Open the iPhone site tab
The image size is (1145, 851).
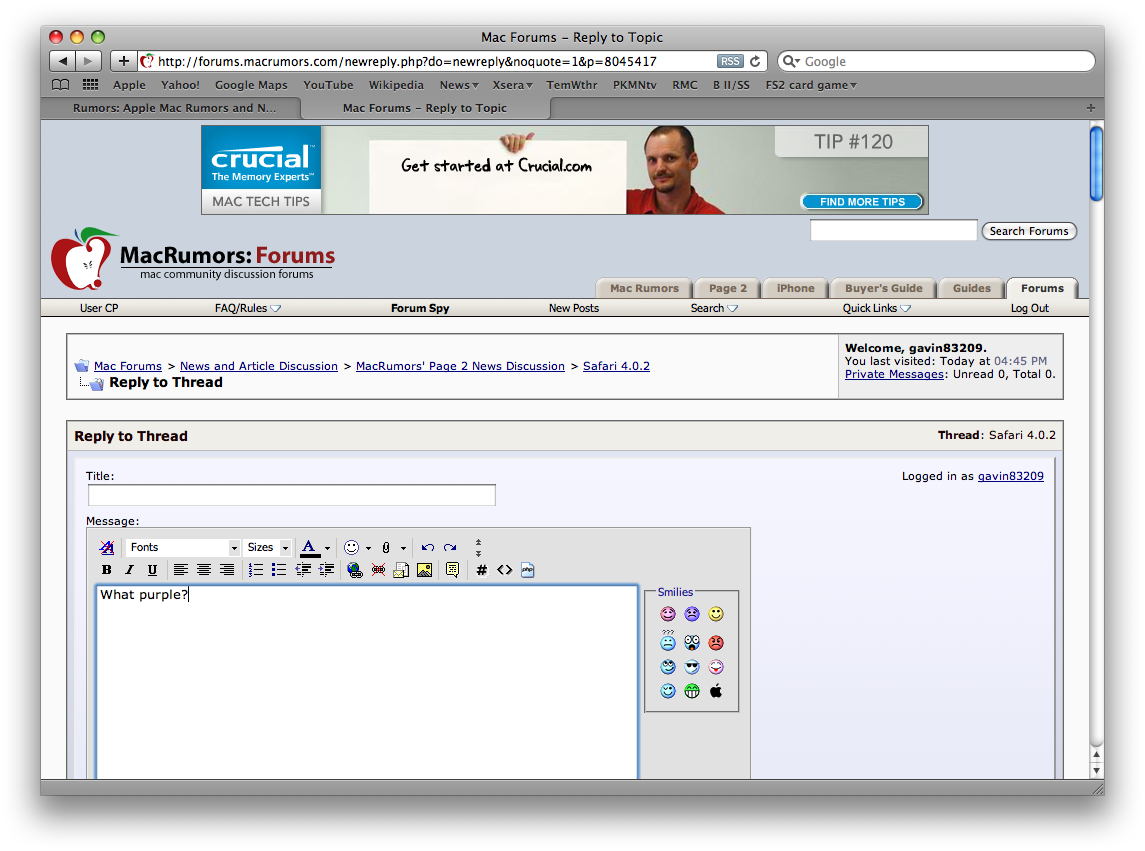pyautogui.click(x=795, y=289)
